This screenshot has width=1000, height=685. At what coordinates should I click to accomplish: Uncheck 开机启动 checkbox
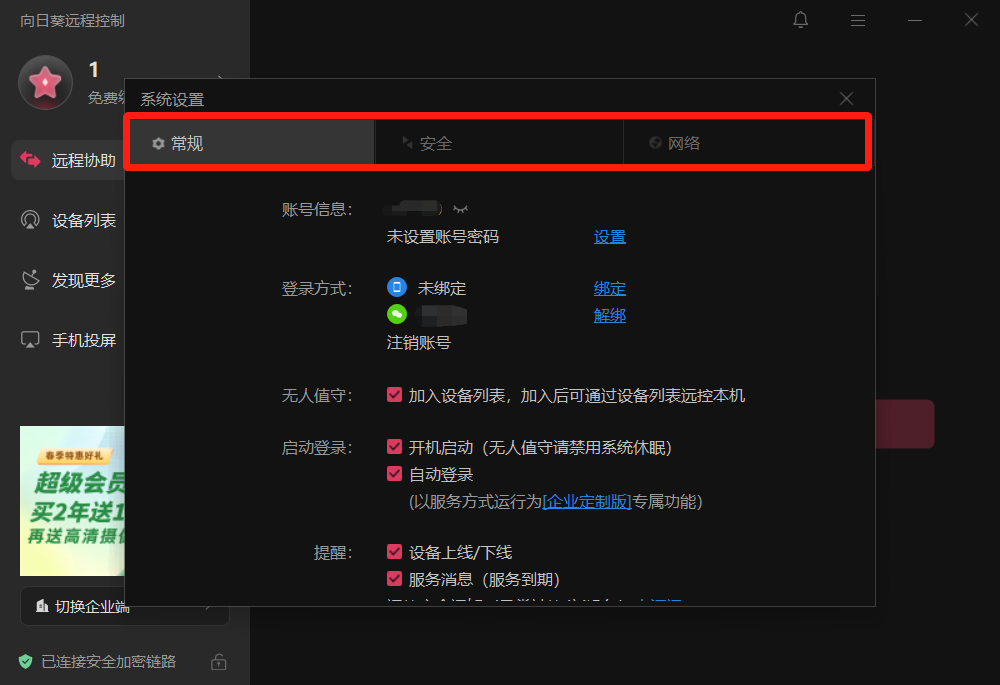(x=394, y=446)
